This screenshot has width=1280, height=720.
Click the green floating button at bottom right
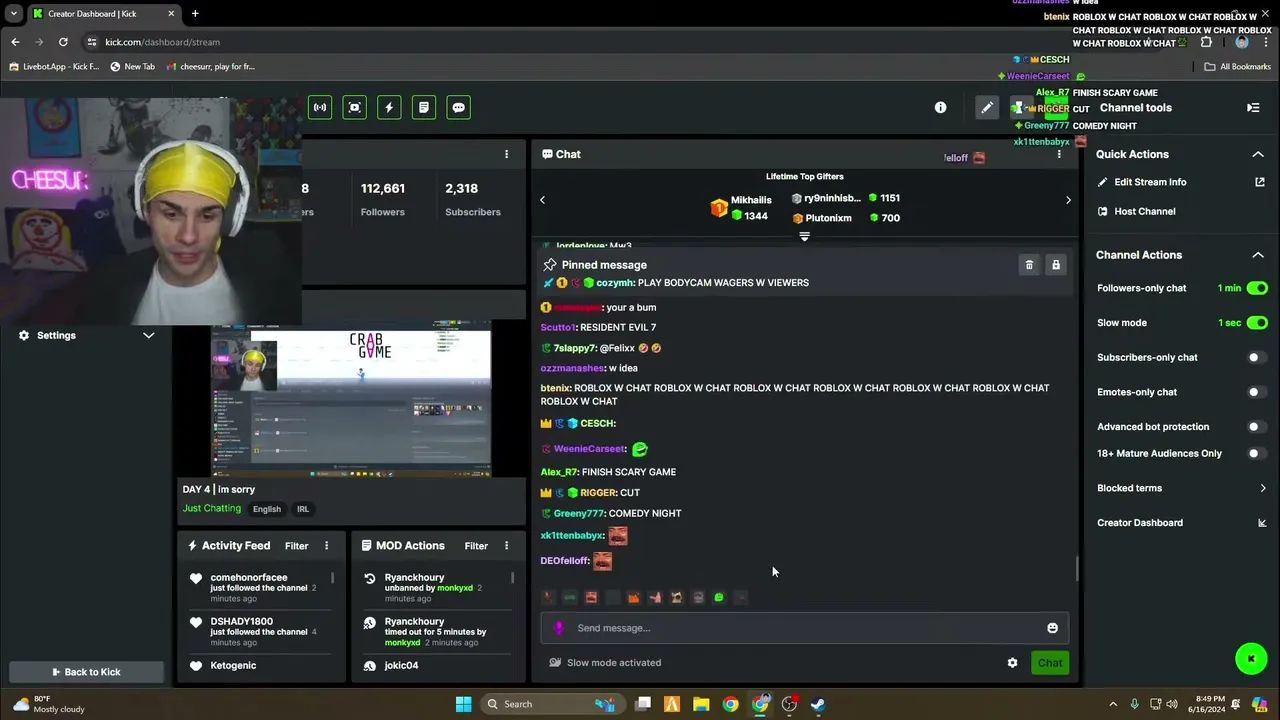1251,658
